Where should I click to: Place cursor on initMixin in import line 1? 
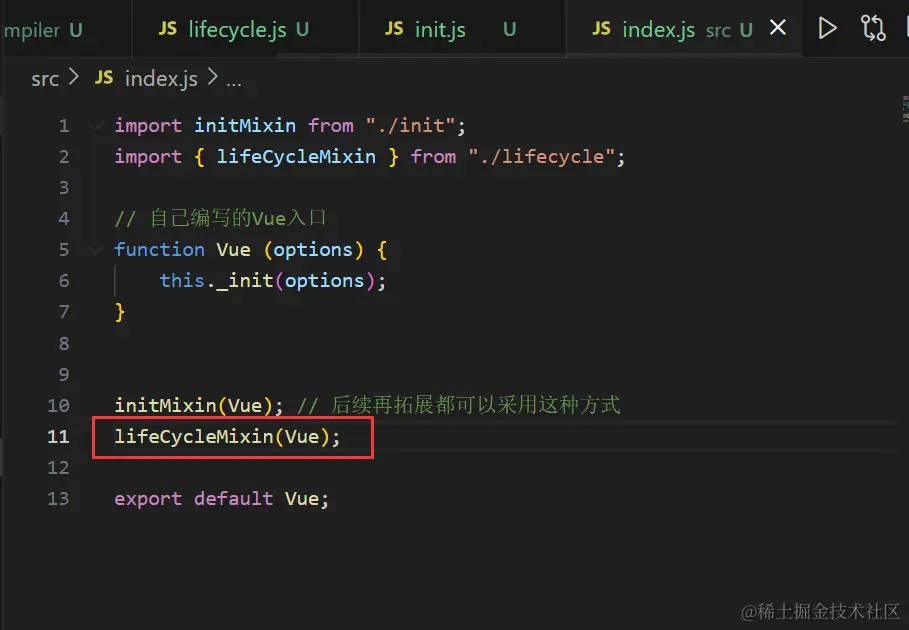(x=245, y=126)
